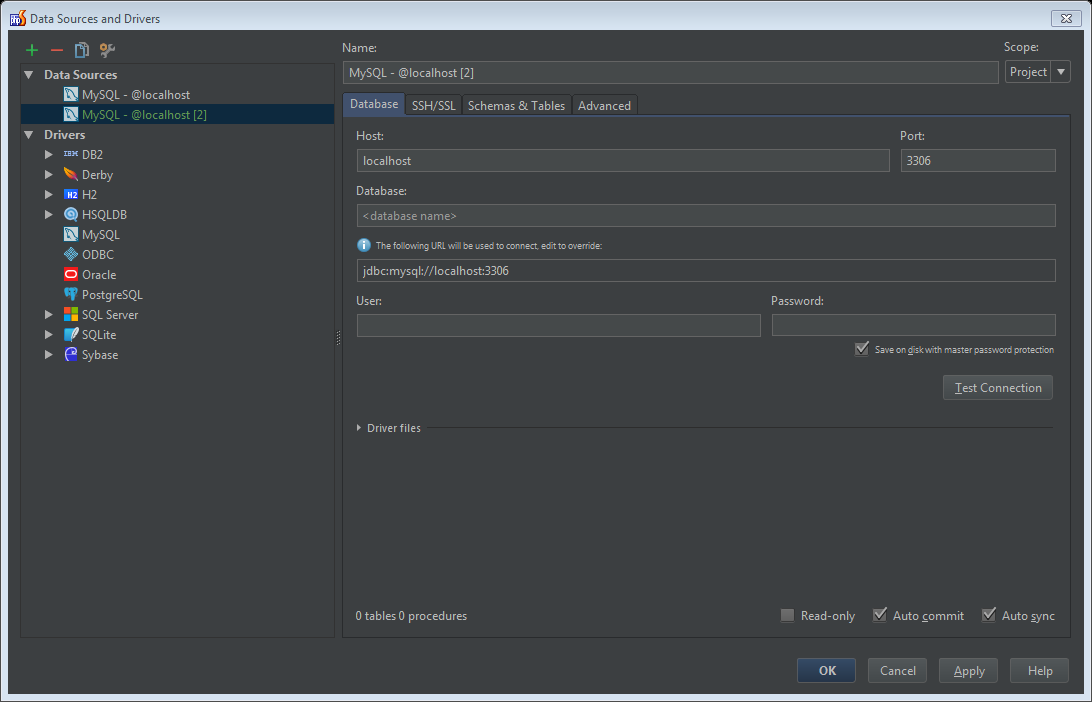Toggle Save on disk with master password

pyautogui.click(x=862, y=349)
